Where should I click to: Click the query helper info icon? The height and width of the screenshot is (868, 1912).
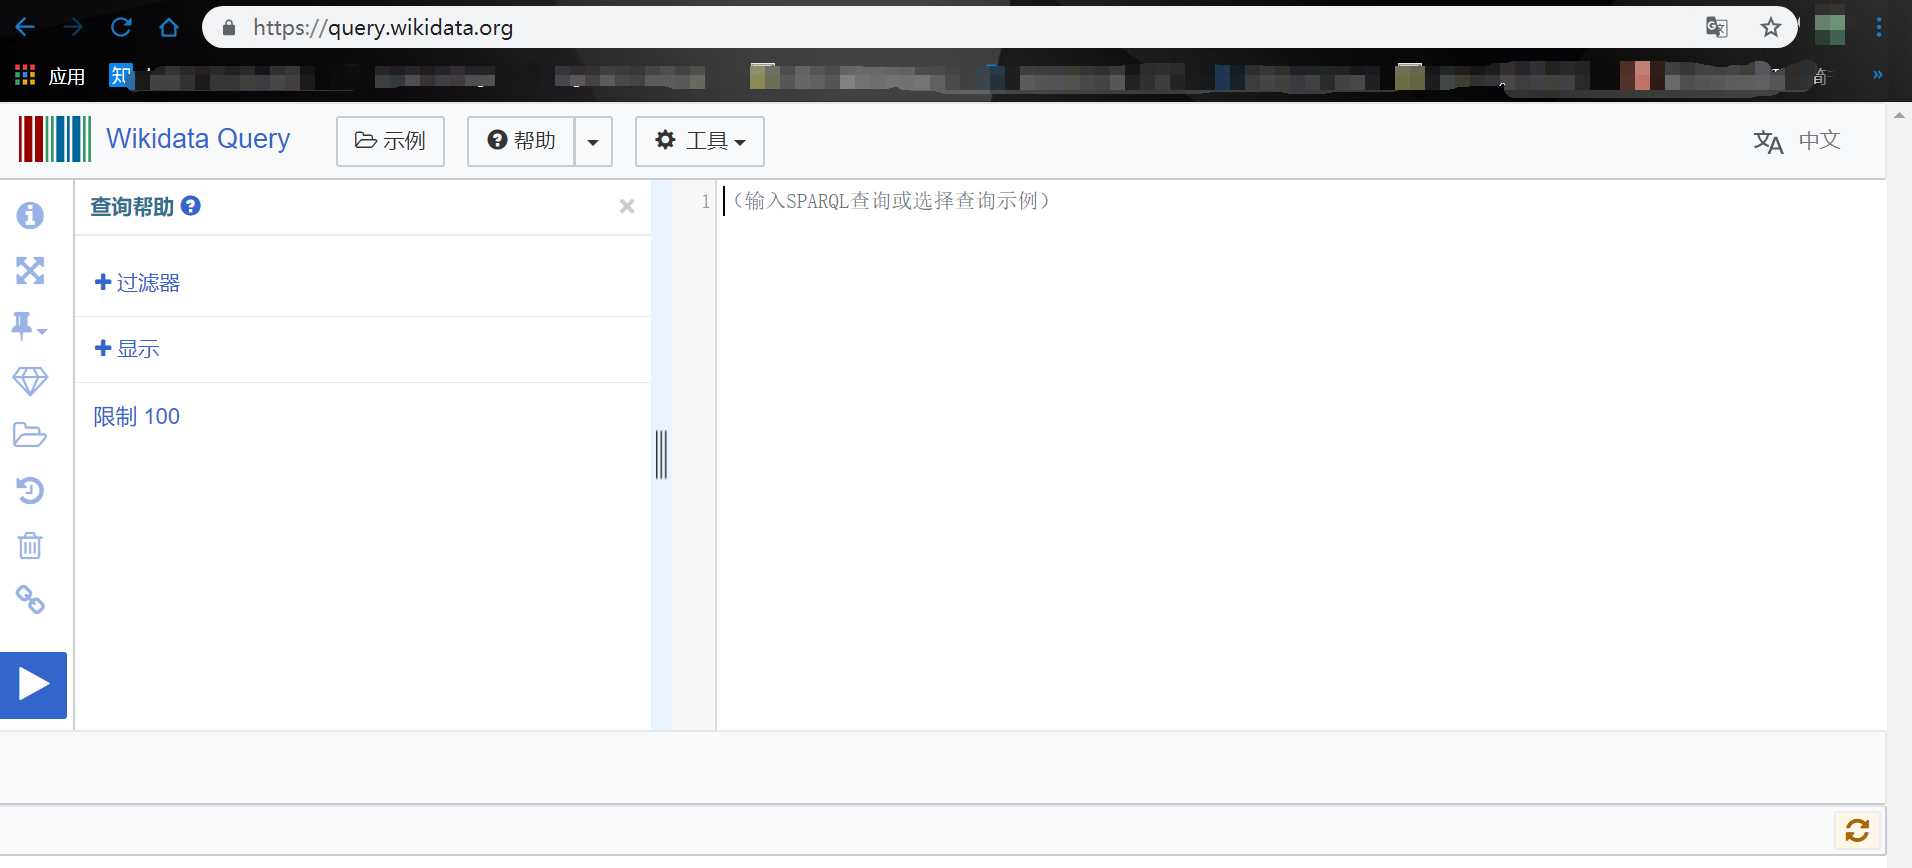pyautogui.click(x=30, y=215)
